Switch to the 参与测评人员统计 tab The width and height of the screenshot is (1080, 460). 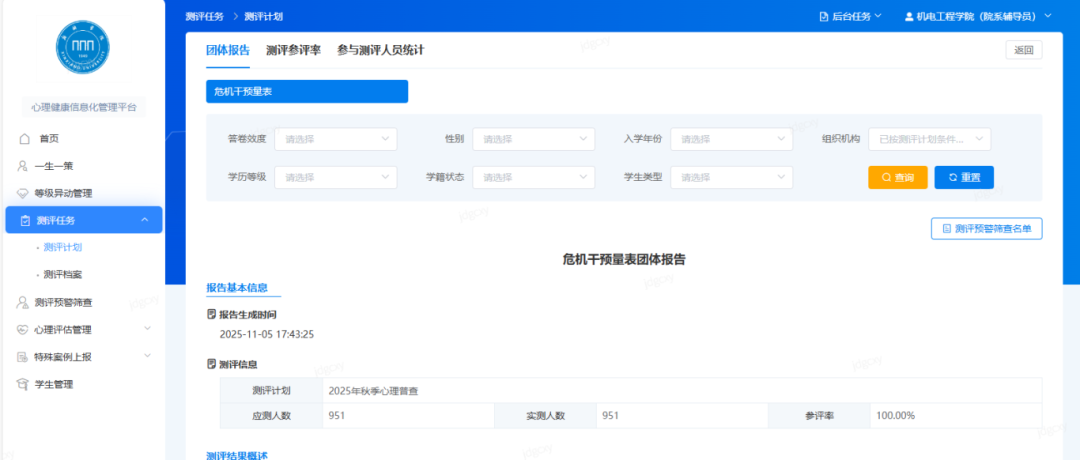(x=380, y=49)
